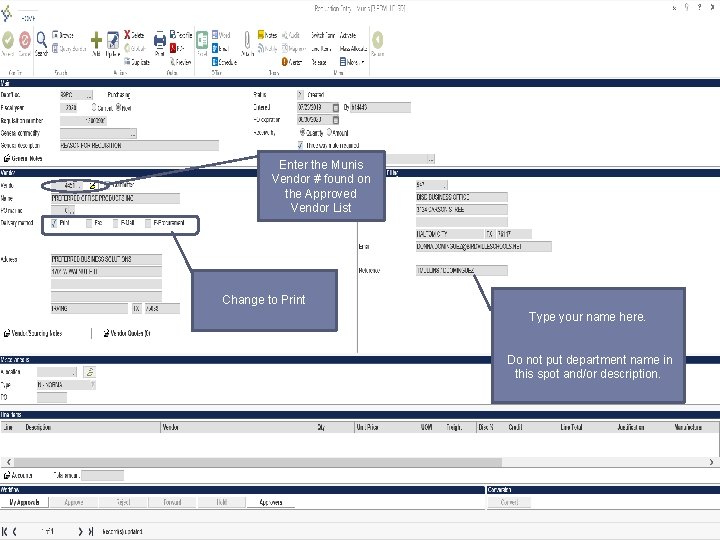This screenshot has height=540, width=720.
Task: Click the Reference input field
Action: (461, 270)
